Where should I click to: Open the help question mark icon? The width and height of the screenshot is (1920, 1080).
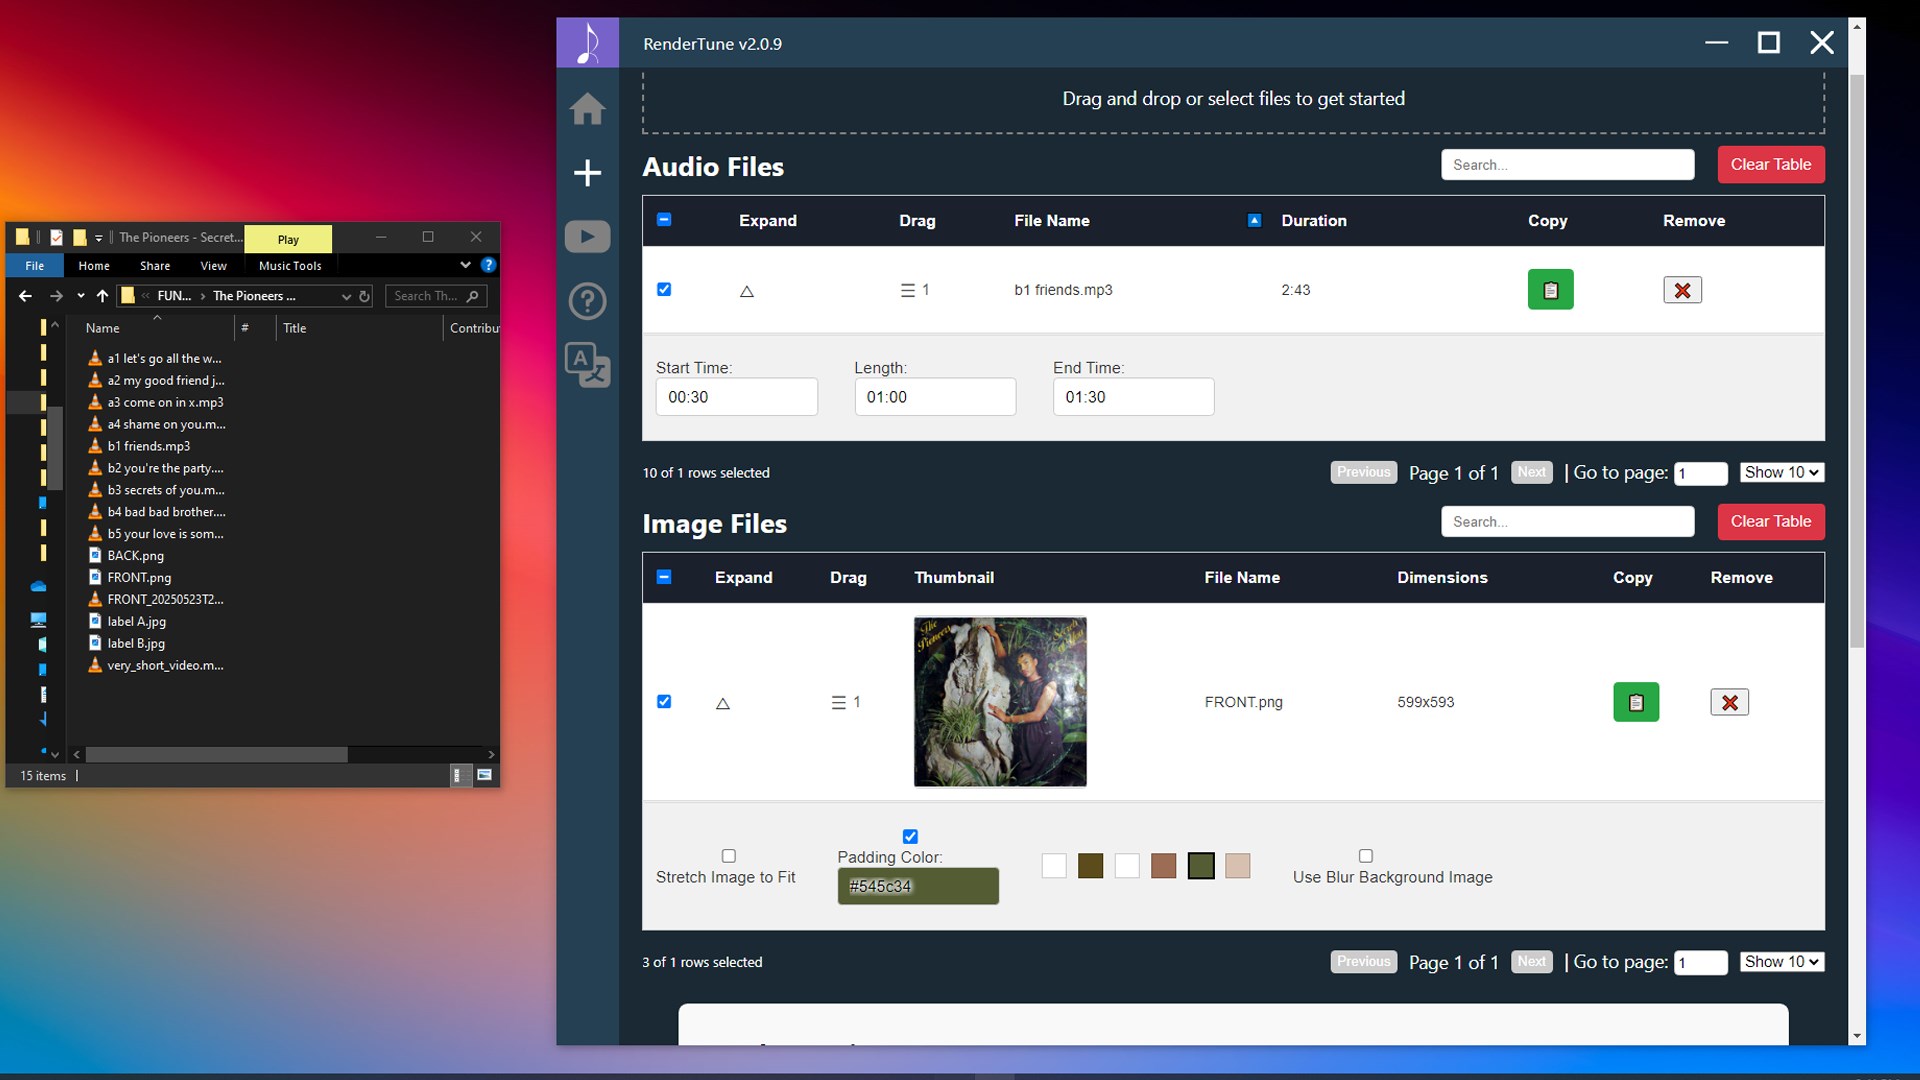[x=587, y=301]
